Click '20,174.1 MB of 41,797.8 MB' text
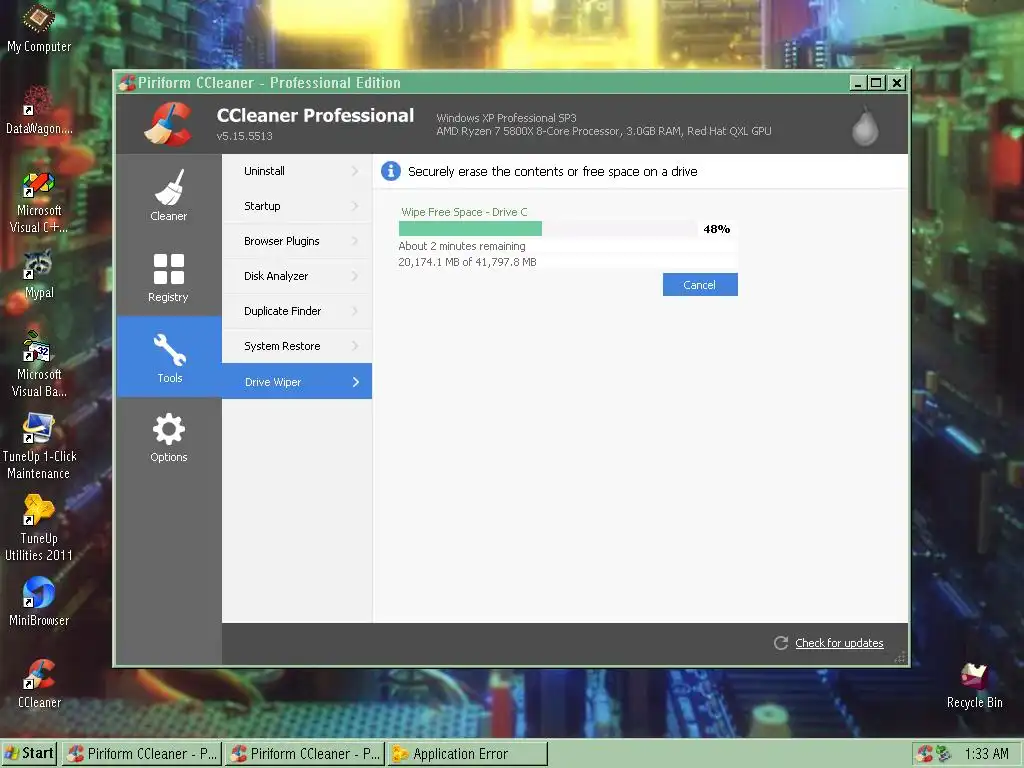 [x=467, y=262]
